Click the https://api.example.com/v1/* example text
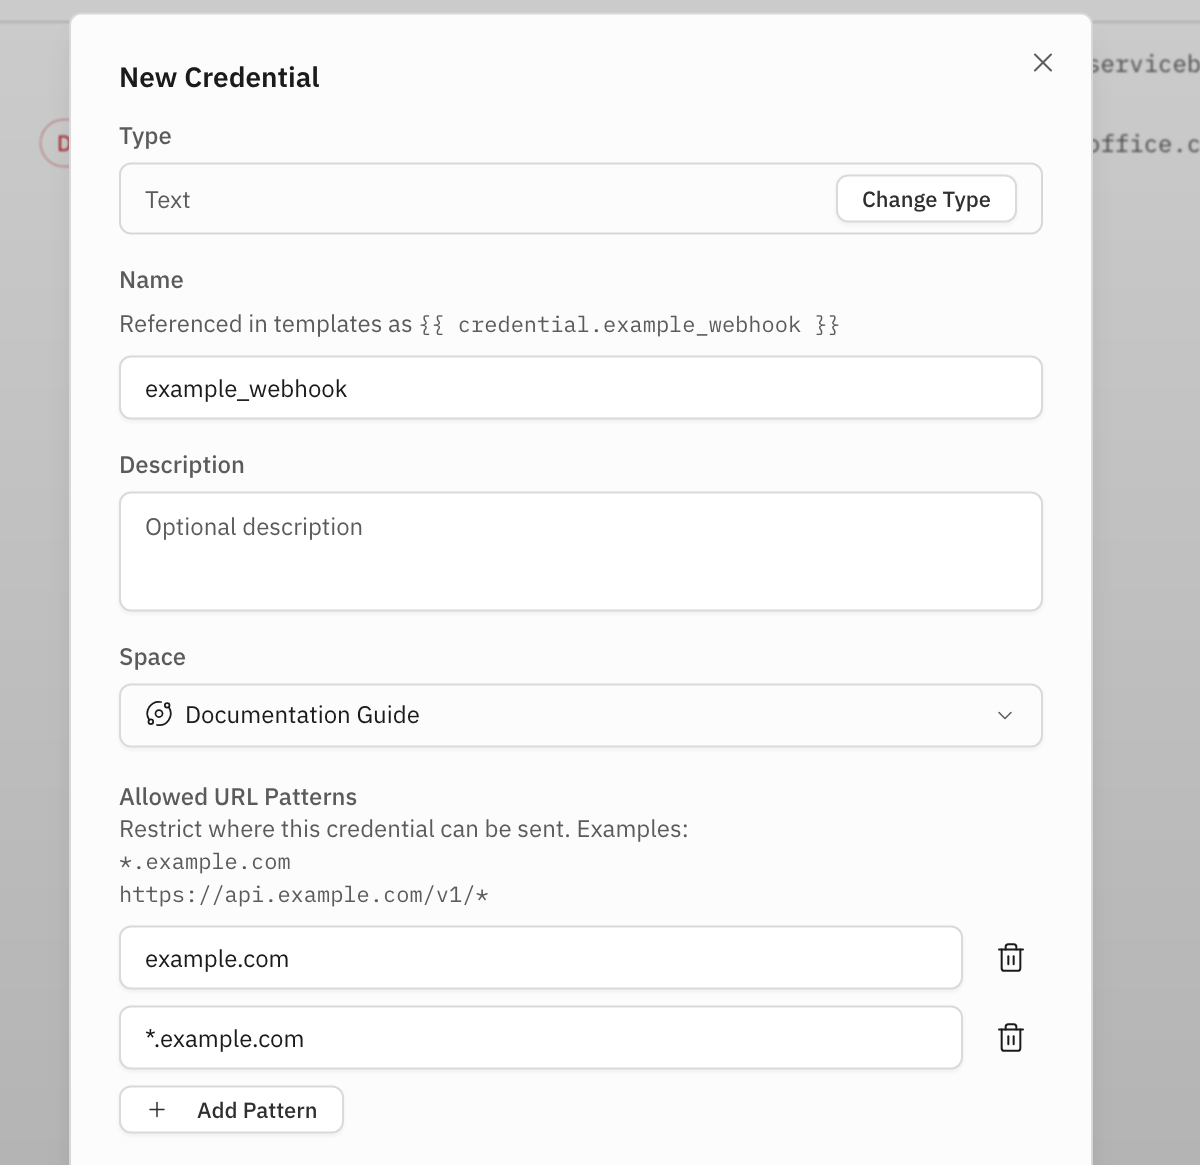The width and height of the screenshot is (1200, 1165). pos(304,894)
